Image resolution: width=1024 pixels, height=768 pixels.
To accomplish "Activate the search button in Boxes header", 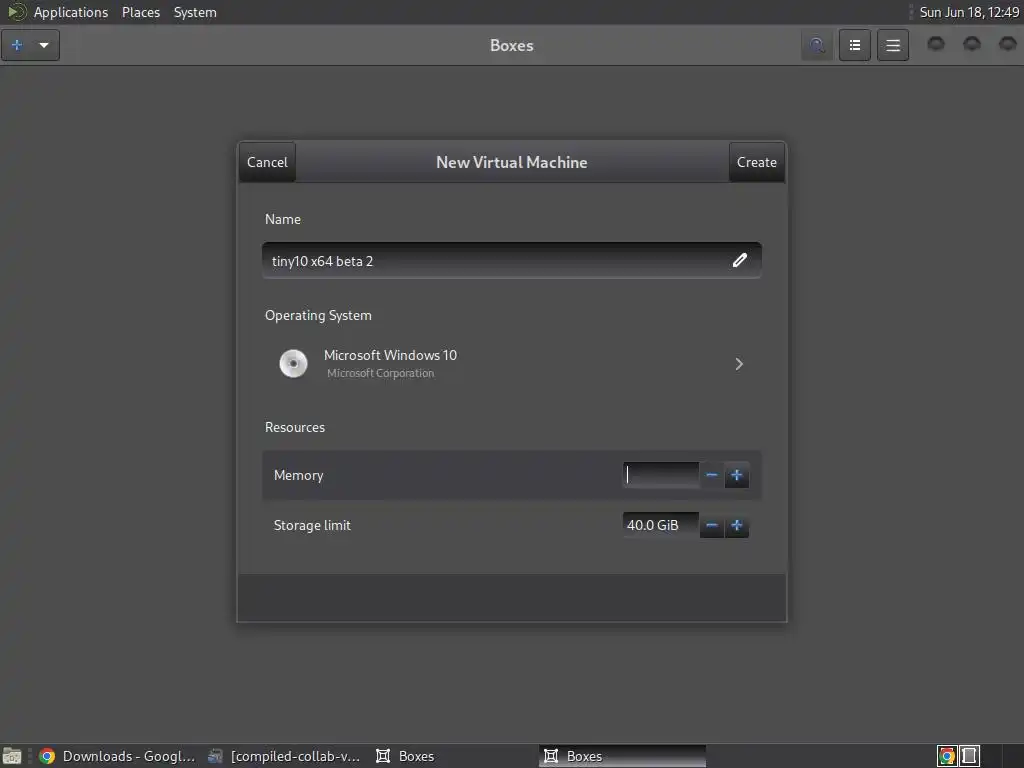I will point(816,45).
